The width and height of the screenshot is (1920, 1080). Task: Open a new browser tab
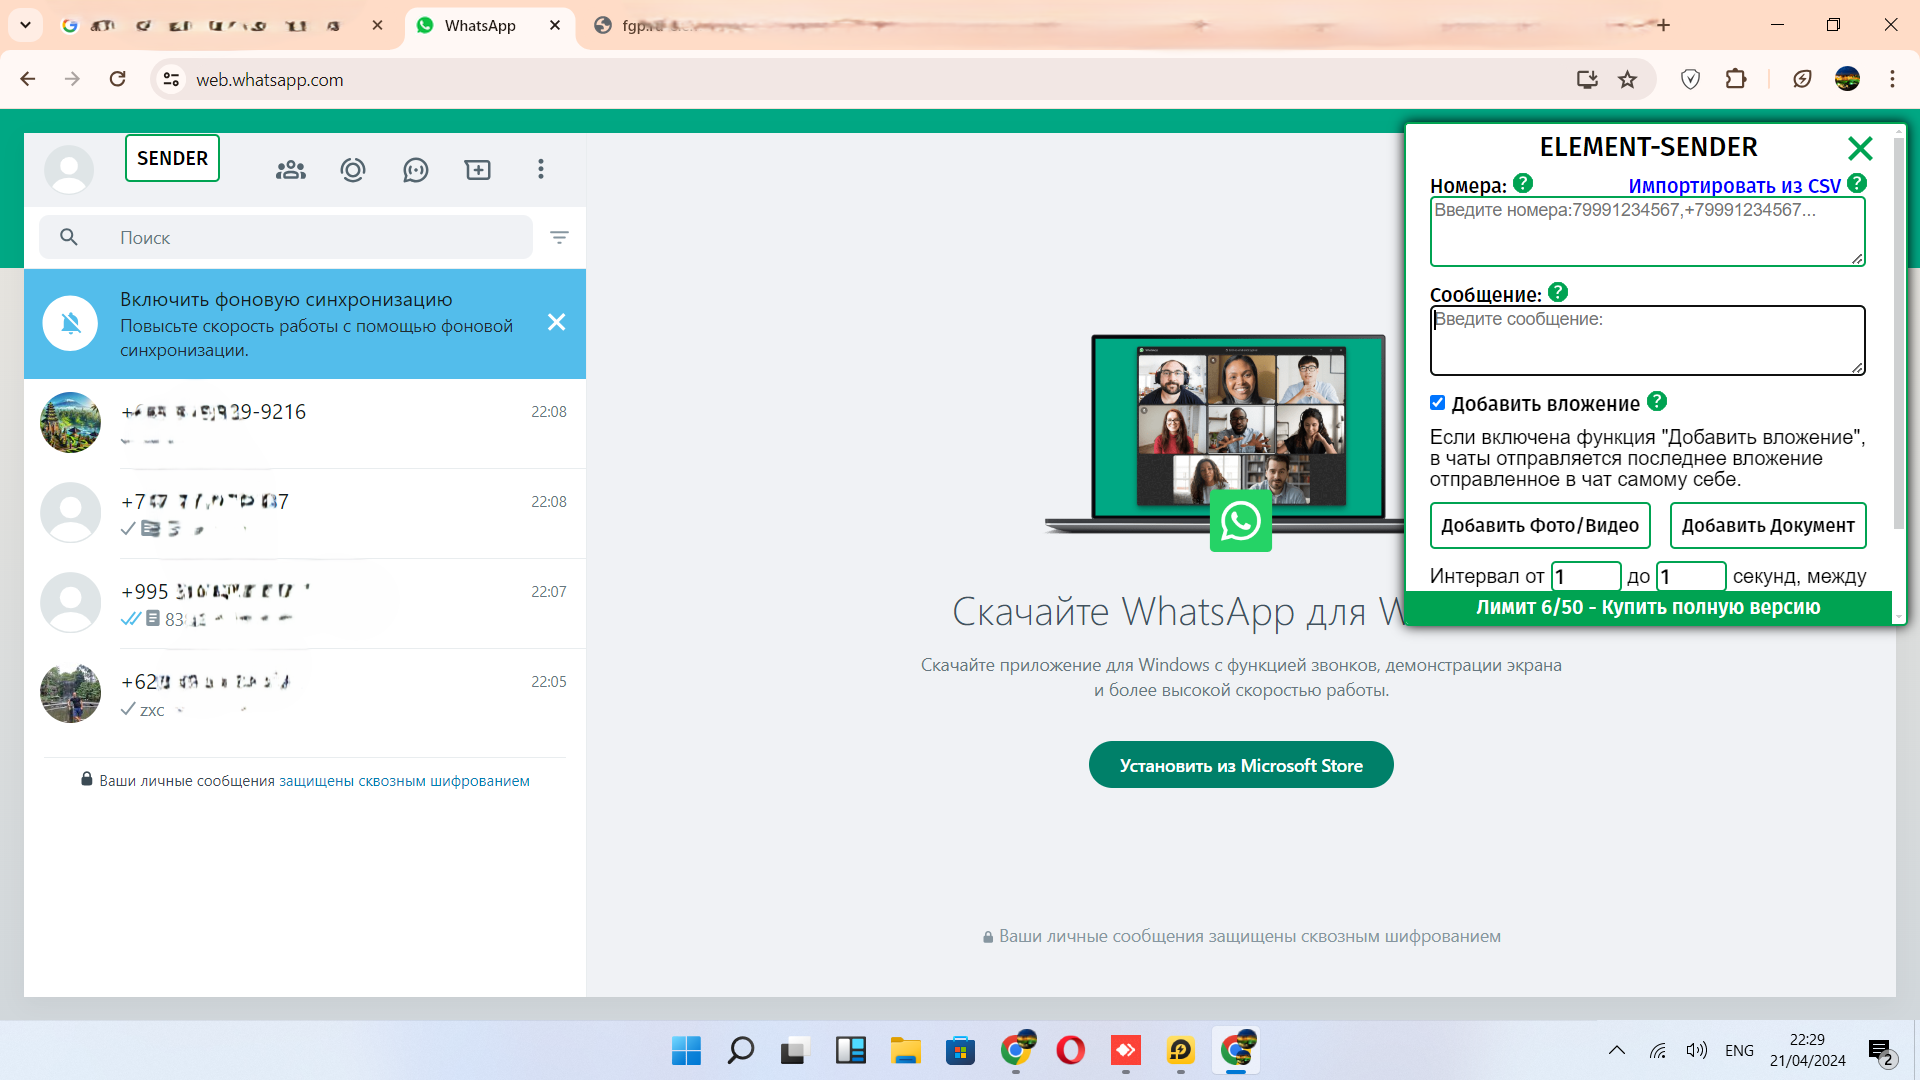(x=1663, y=25)
